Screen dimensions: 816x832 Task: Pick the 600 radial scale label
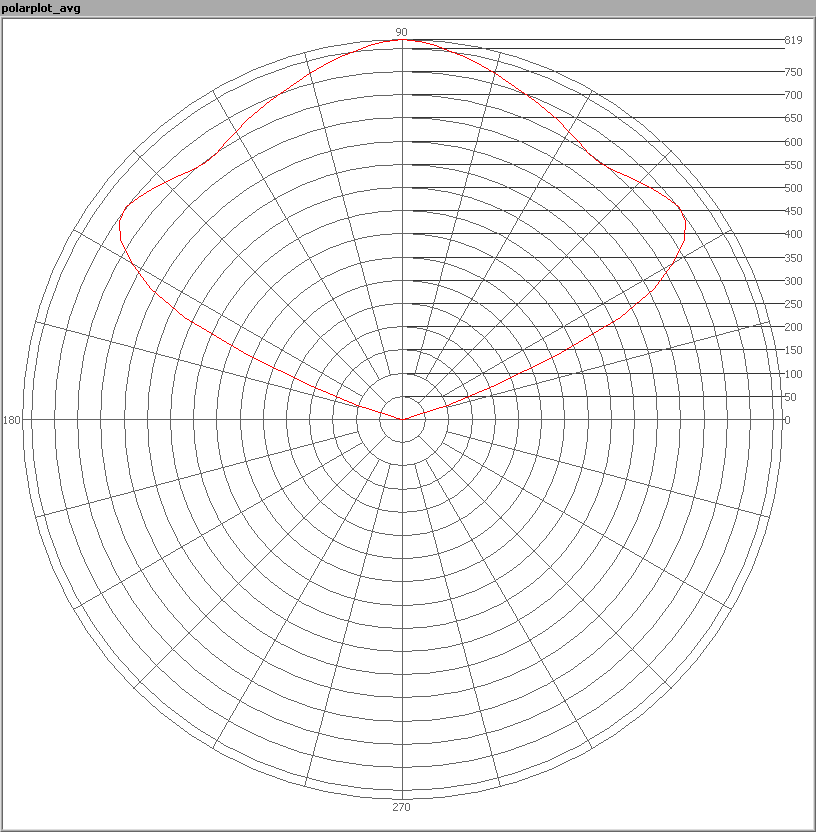click(x=793, y=142)
